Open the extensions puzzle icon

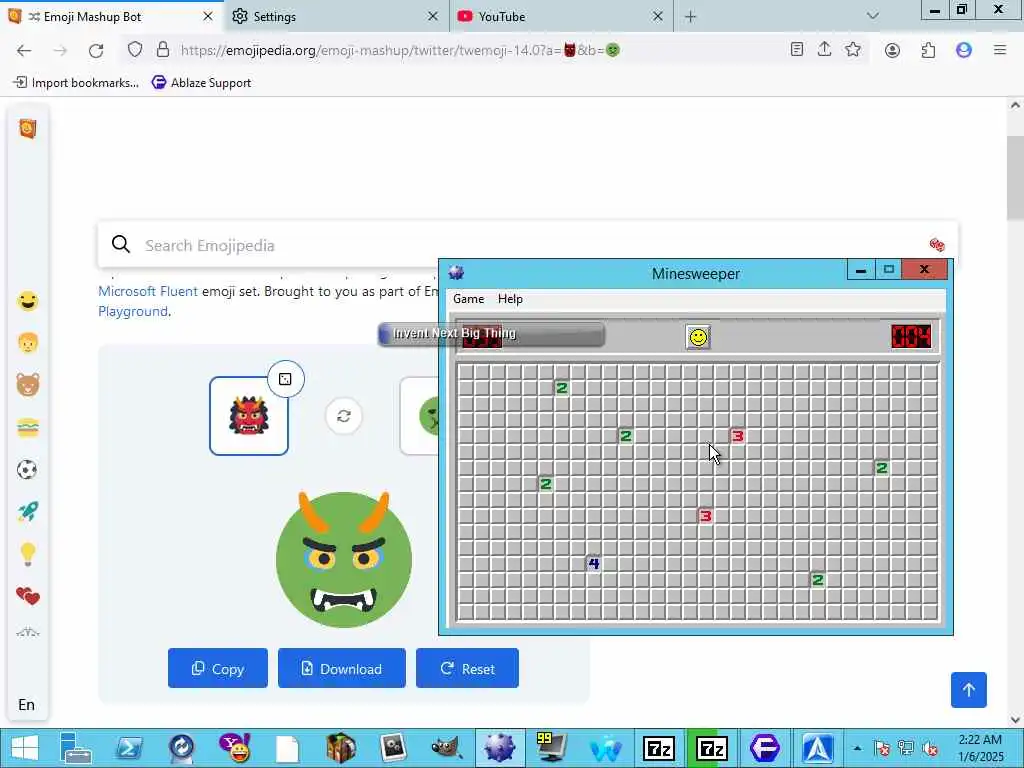coord(929,50)
